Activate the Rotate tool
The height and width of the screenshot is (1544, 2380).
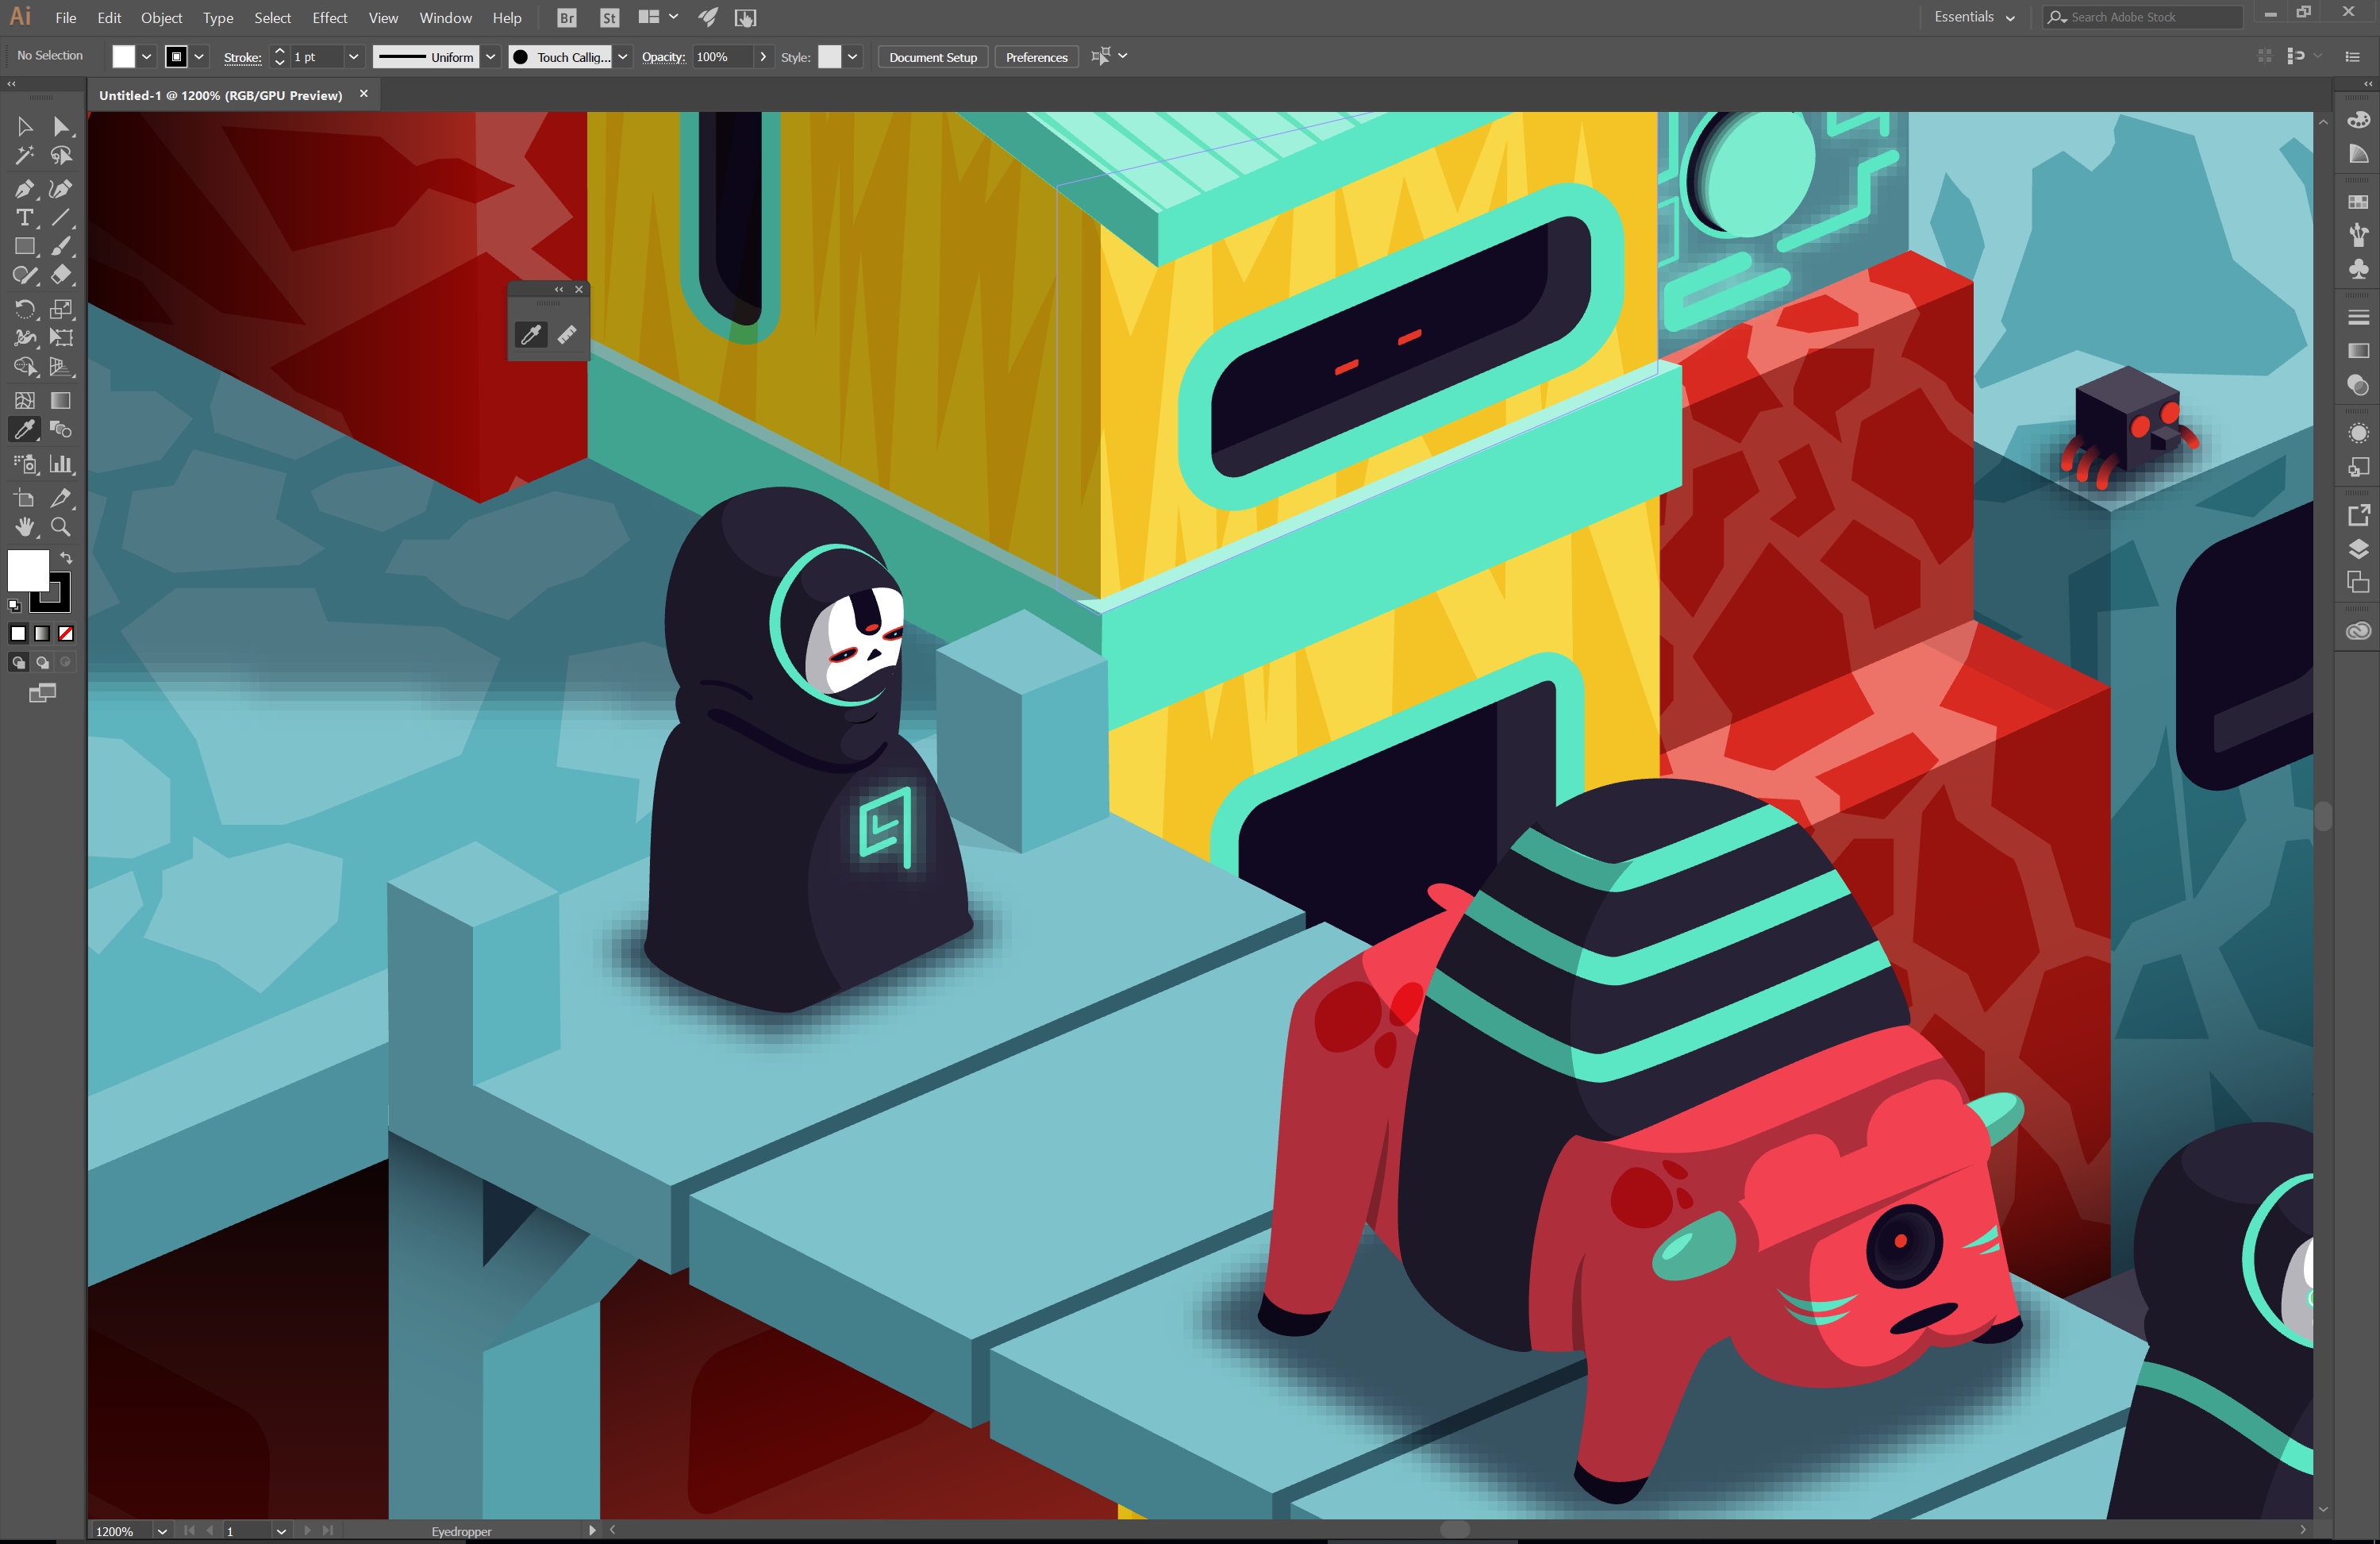click(x=24, y=309)
